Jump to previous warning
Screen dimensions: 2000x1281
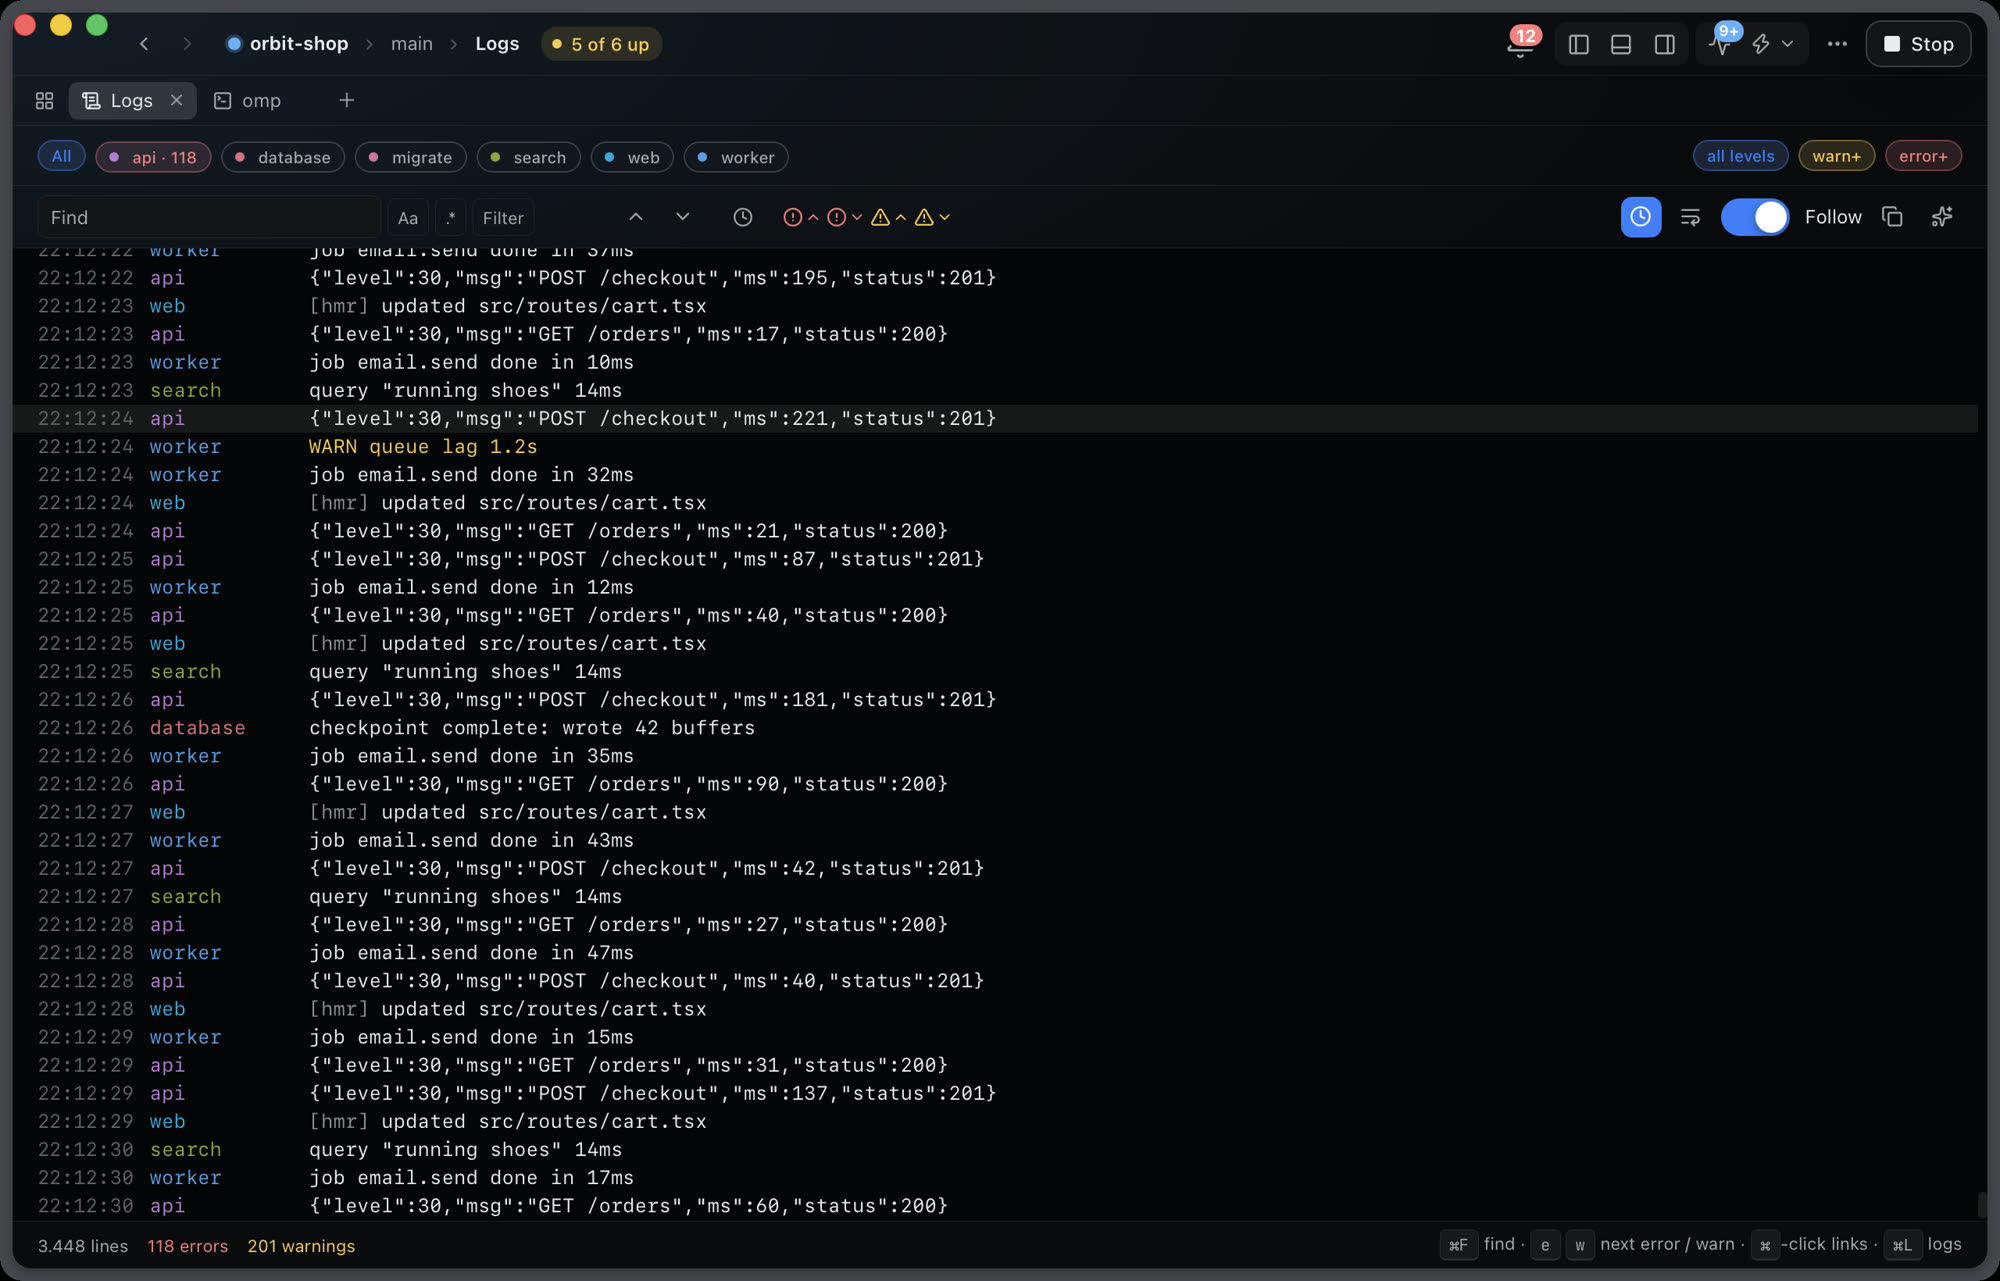(888, 217)
